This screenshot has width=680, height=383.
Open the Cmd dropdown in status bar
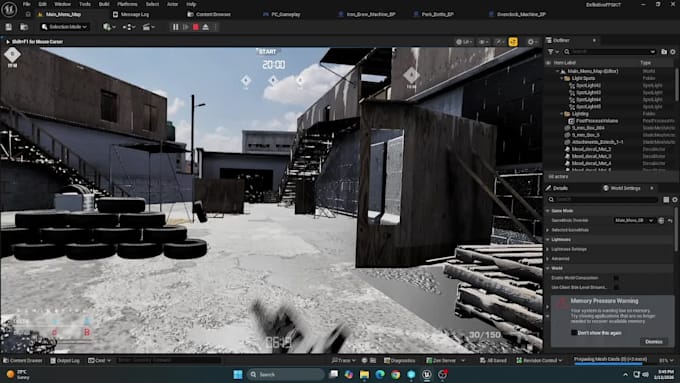99,360
